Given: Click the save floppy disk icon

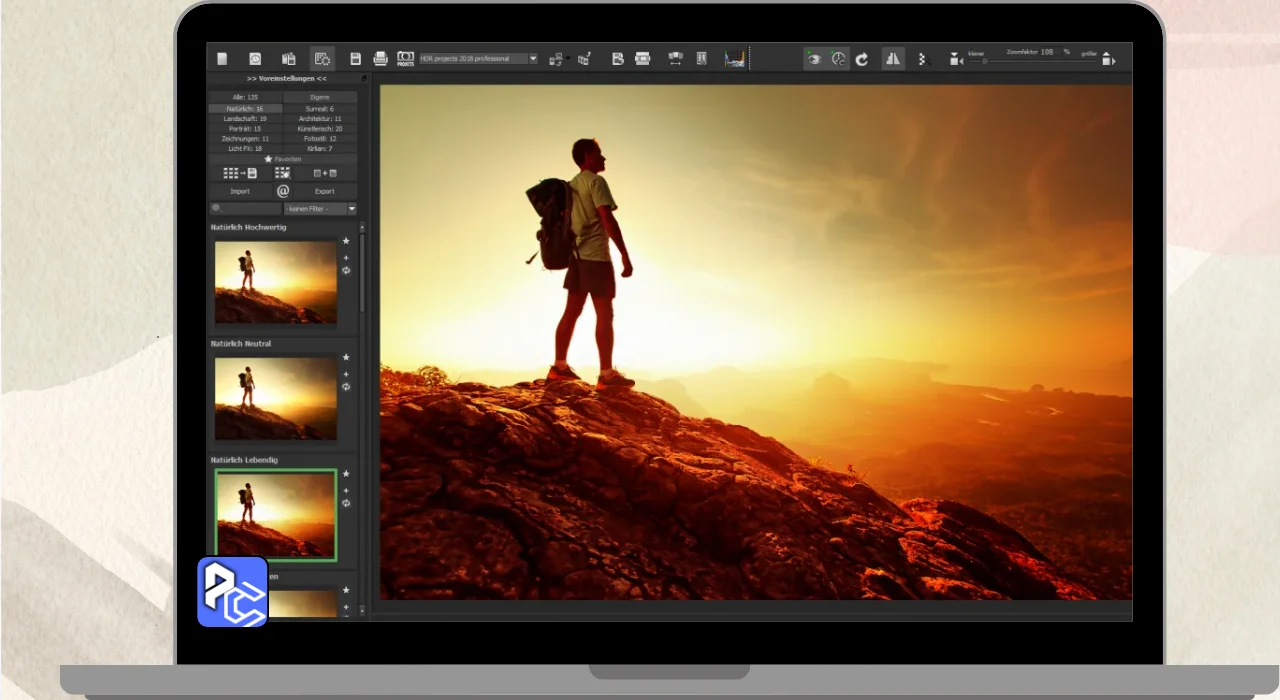Looking at the screenshot, I should (x=355, y=59).
